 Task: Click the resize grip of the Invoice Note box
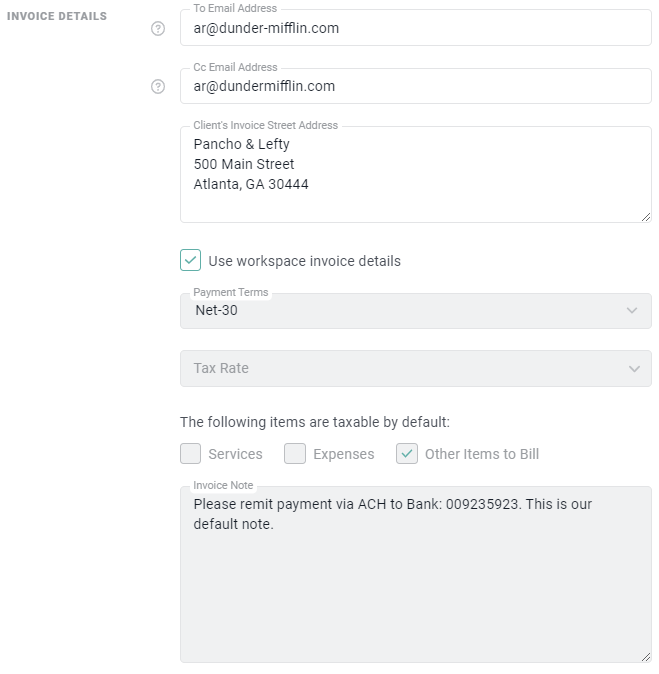click(x=646, y=656)
